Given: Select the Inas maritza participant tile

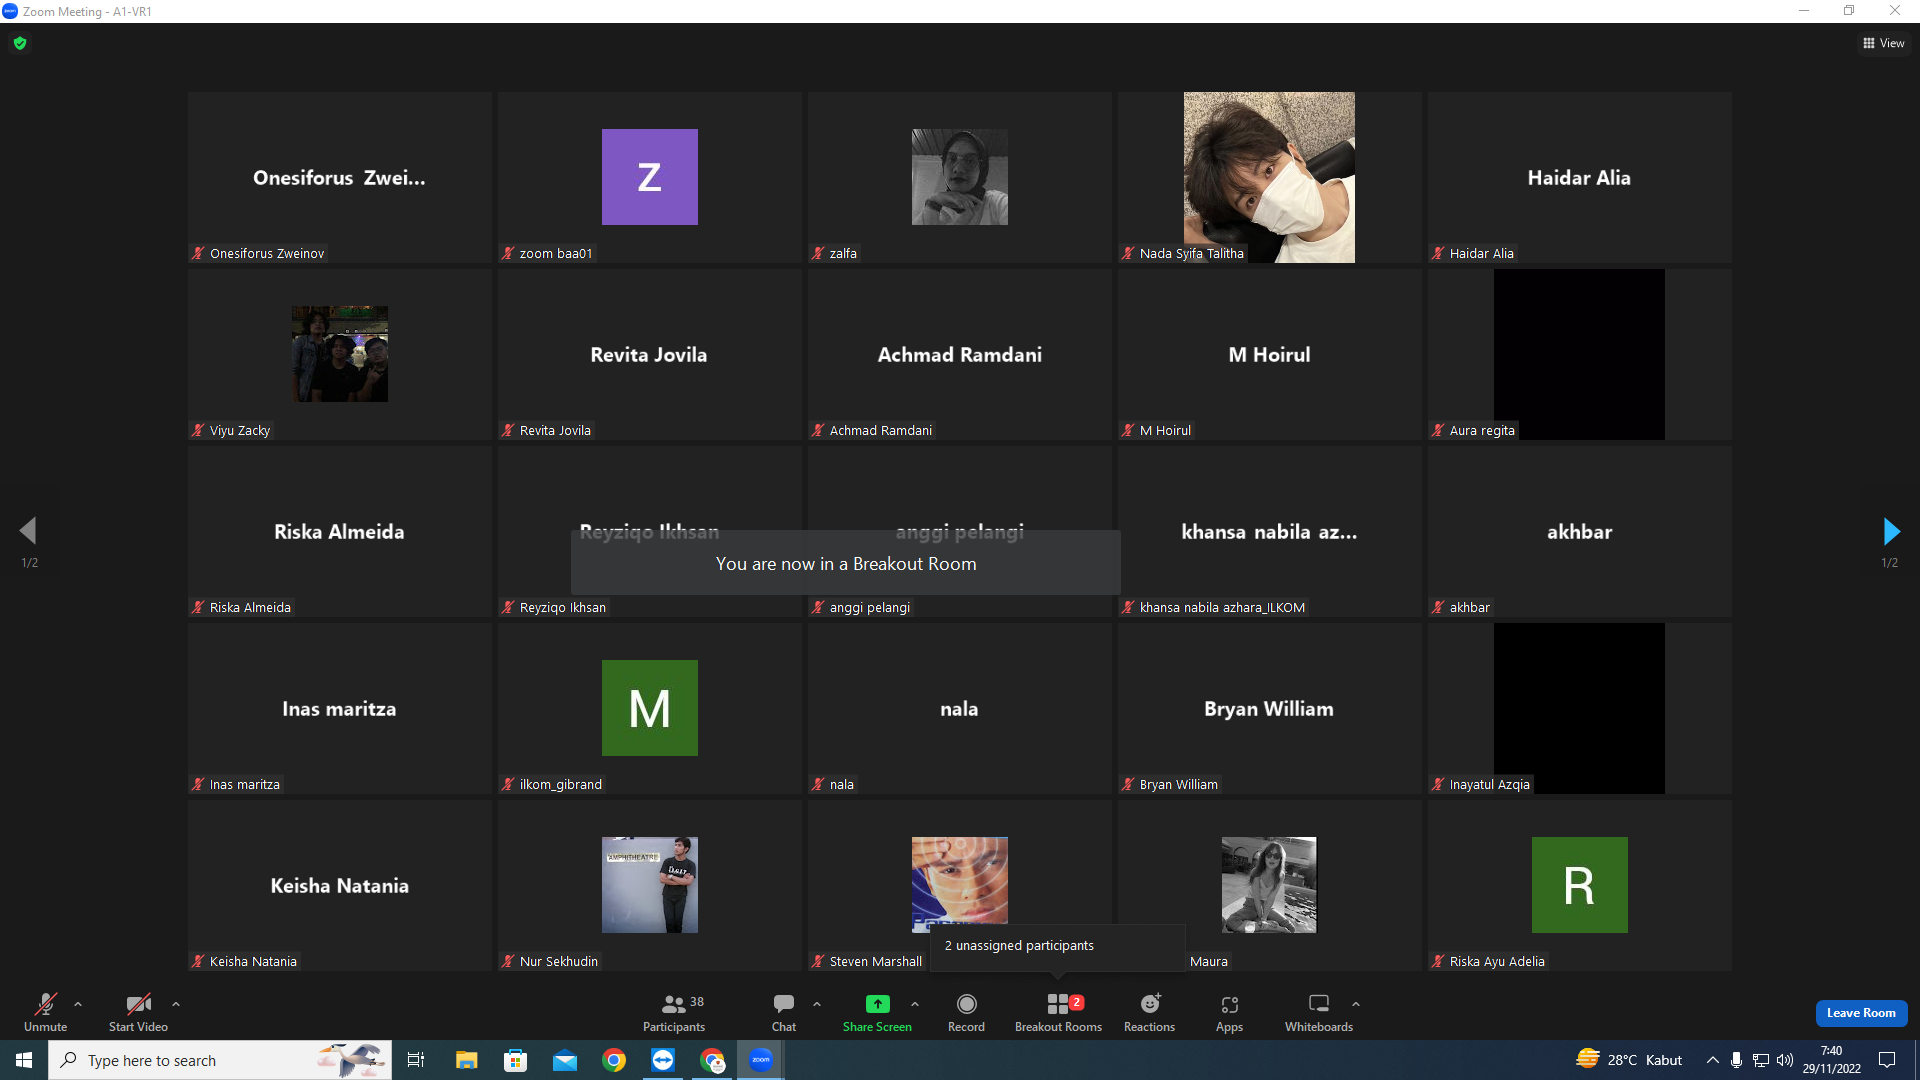Looking at the screenshot, I should pos(340,709).
